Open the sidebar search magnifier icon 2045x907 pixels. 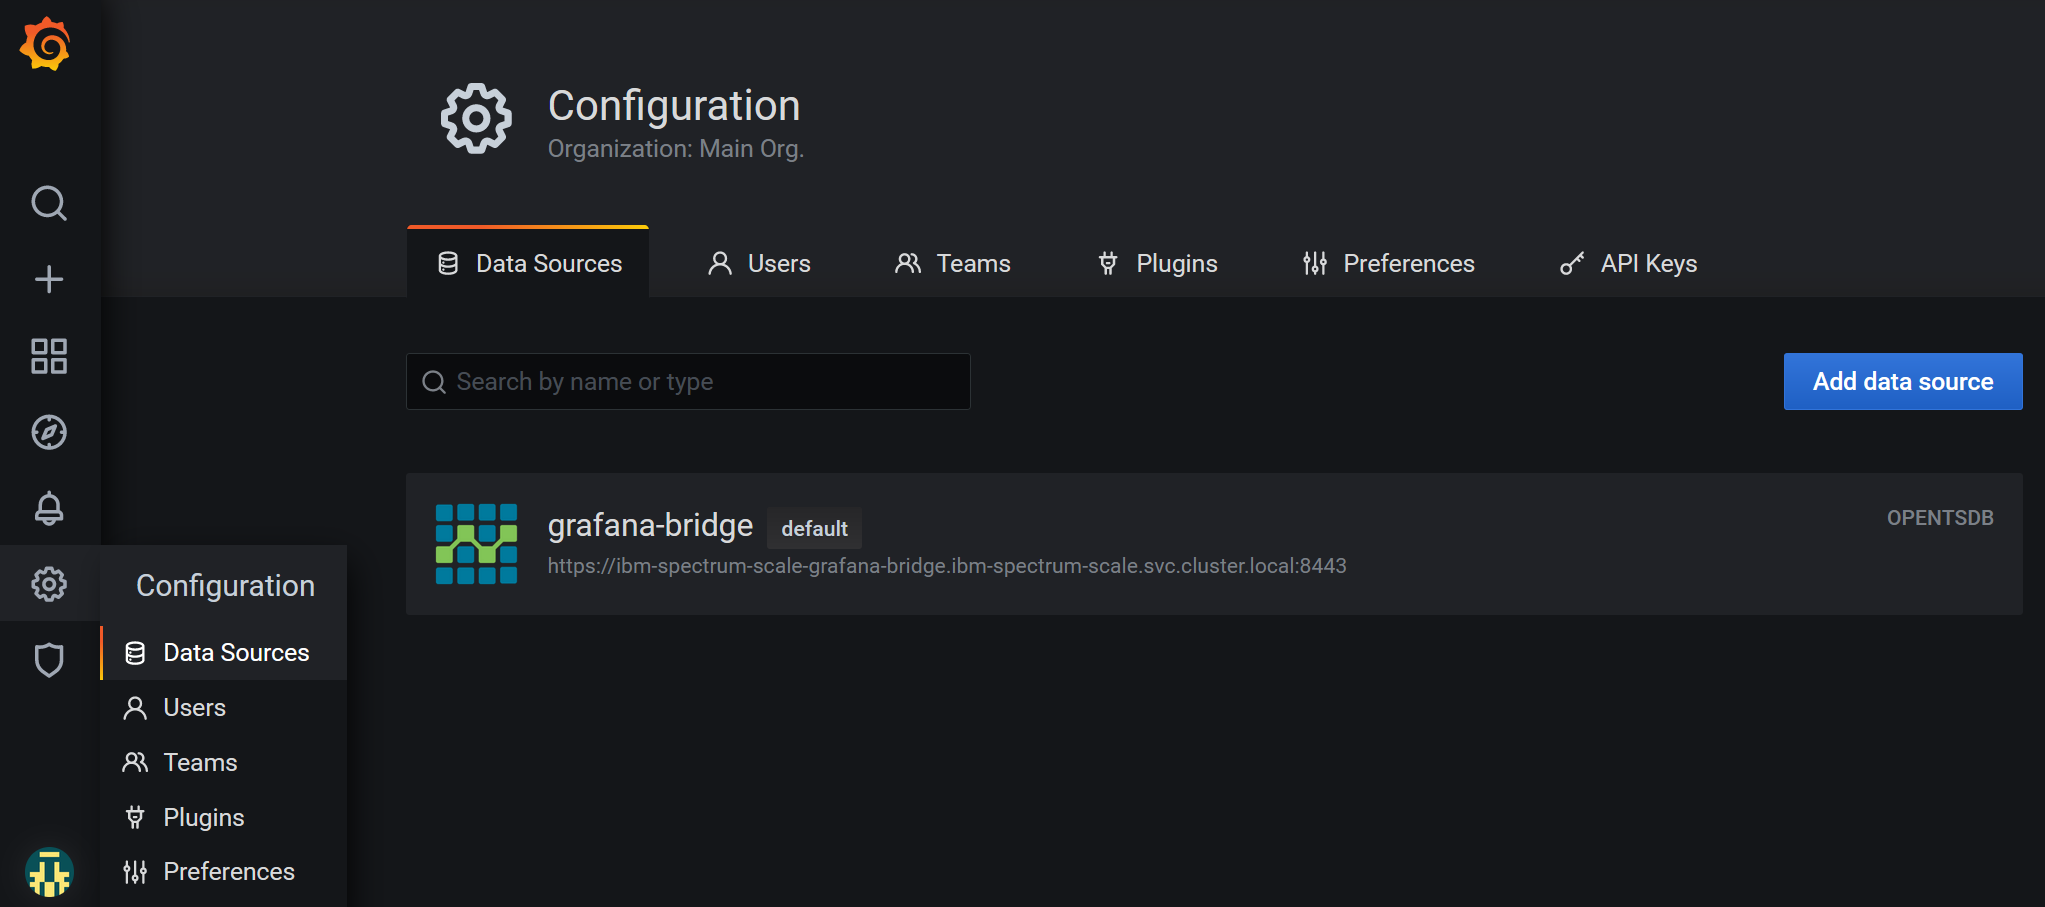coord(49,203)
